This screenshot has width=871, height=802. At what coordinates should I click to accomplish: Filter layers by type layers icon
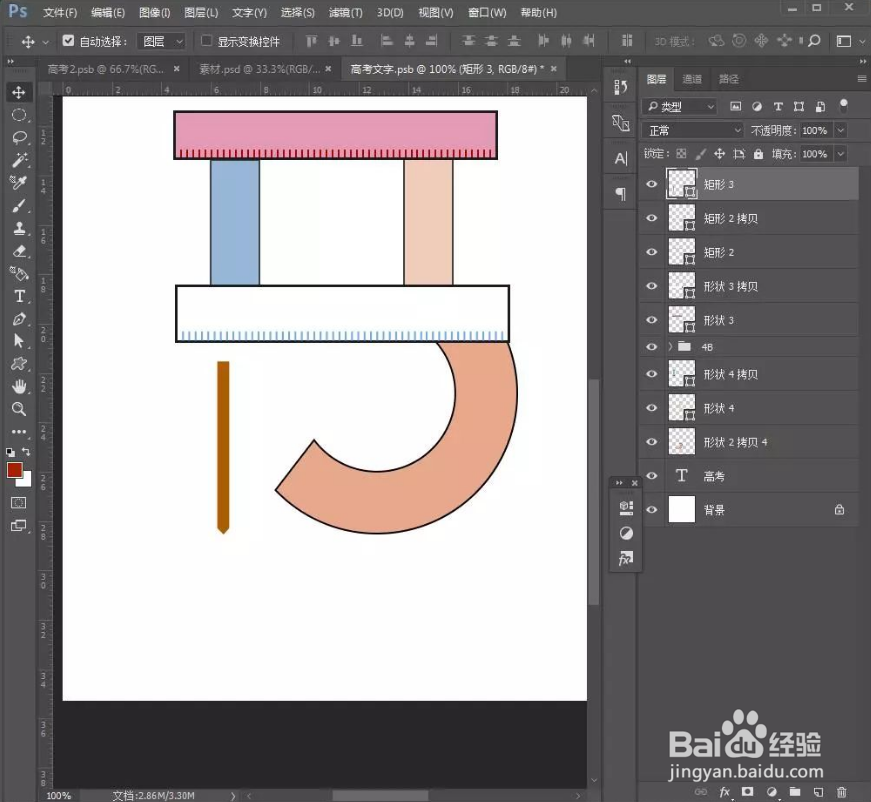click(x=778, y=106)
